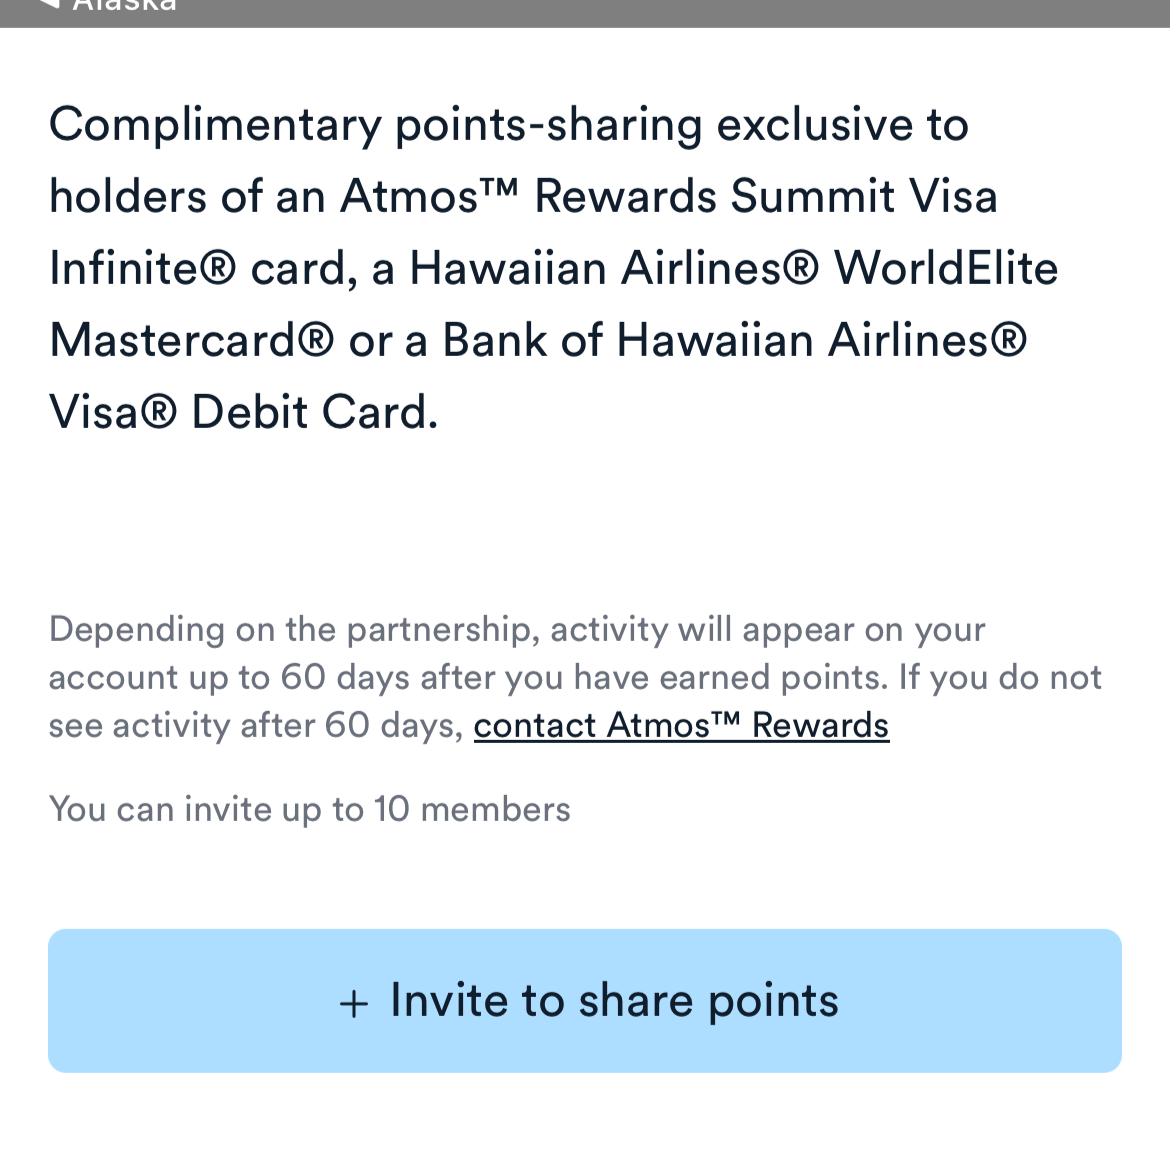Tap 'Bank of Hawaiian Airlines®' text
This screenshot has height=1167, width=1170.
tap(734, 340)
